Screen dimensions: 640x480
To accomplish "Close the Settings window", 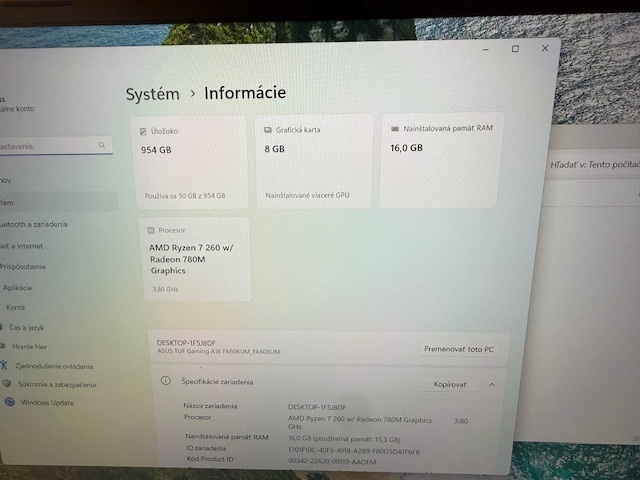I will [x=545, y=48].
